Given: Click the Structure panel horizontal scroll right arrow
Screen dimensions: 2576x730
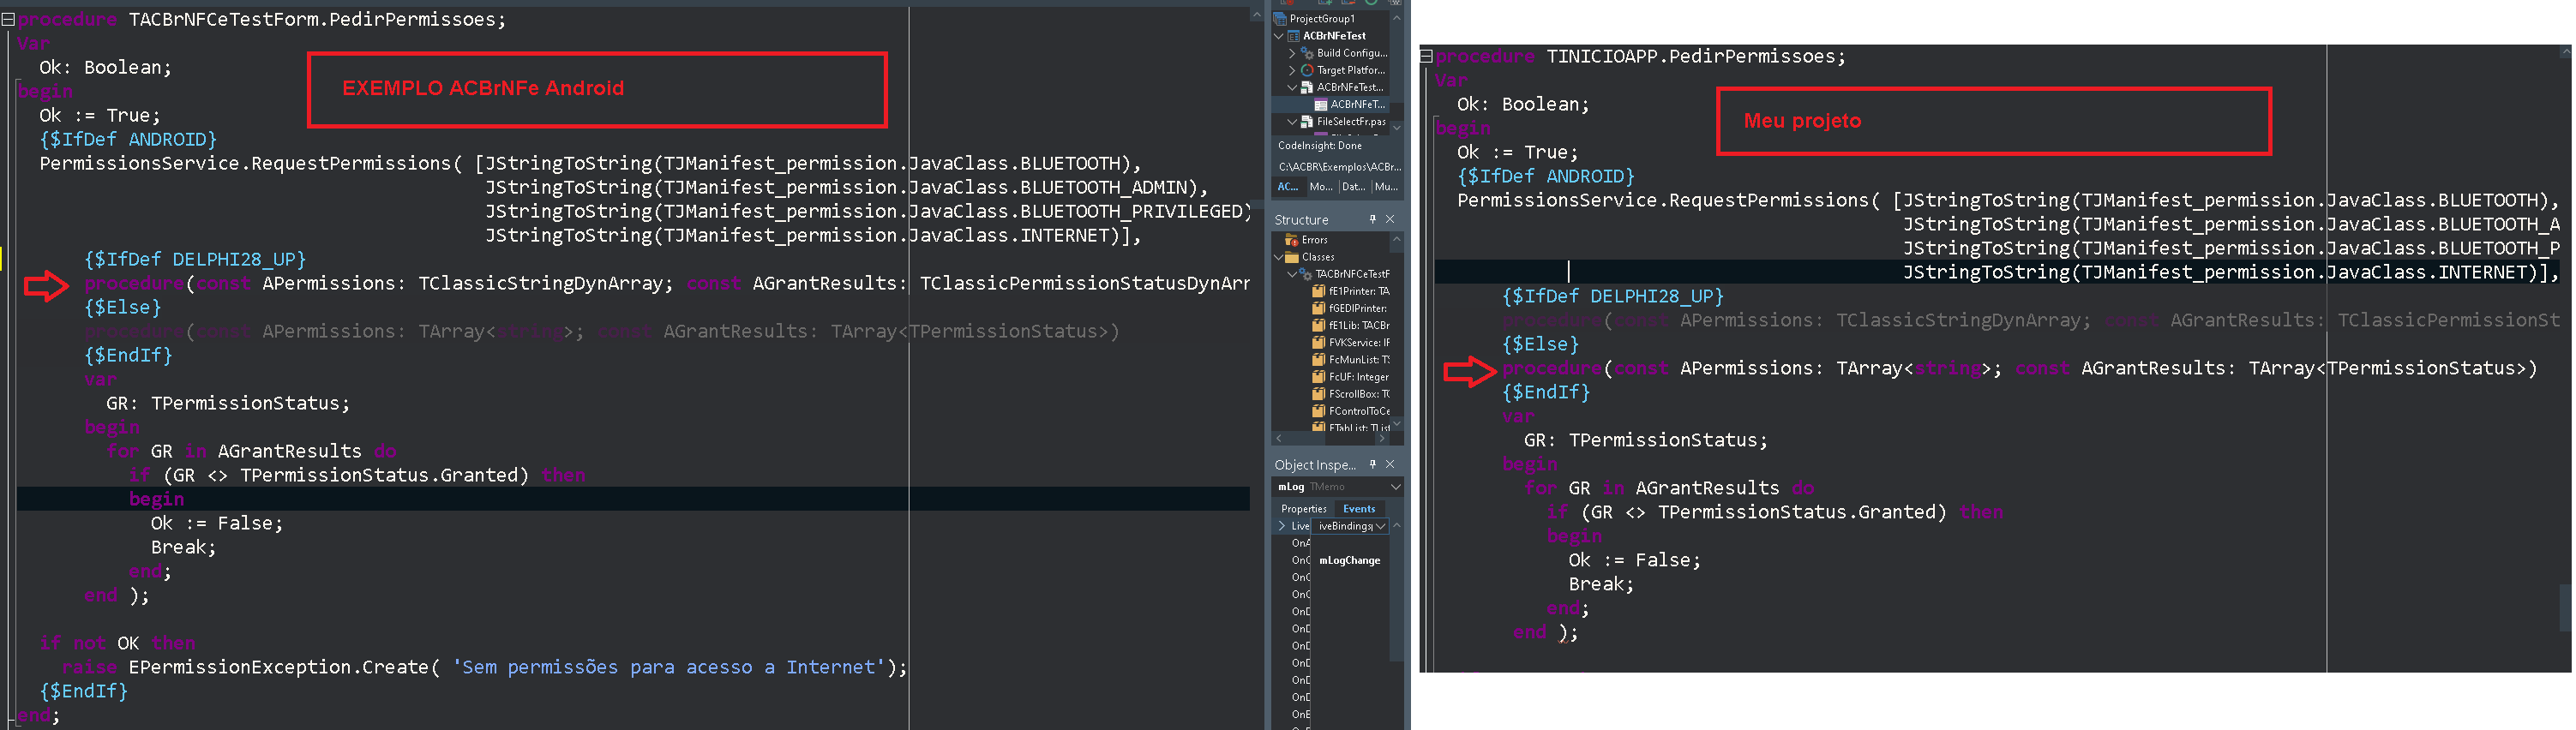Looking at the screenshot, I should point(1382,438).
